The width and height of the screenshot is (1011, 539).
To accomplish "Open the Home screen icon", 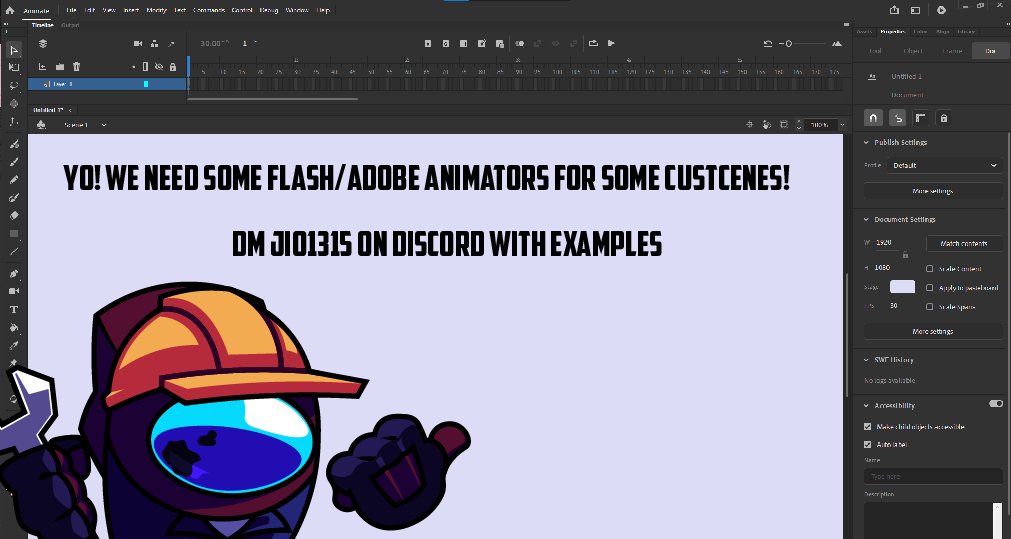I will point(10,10).
